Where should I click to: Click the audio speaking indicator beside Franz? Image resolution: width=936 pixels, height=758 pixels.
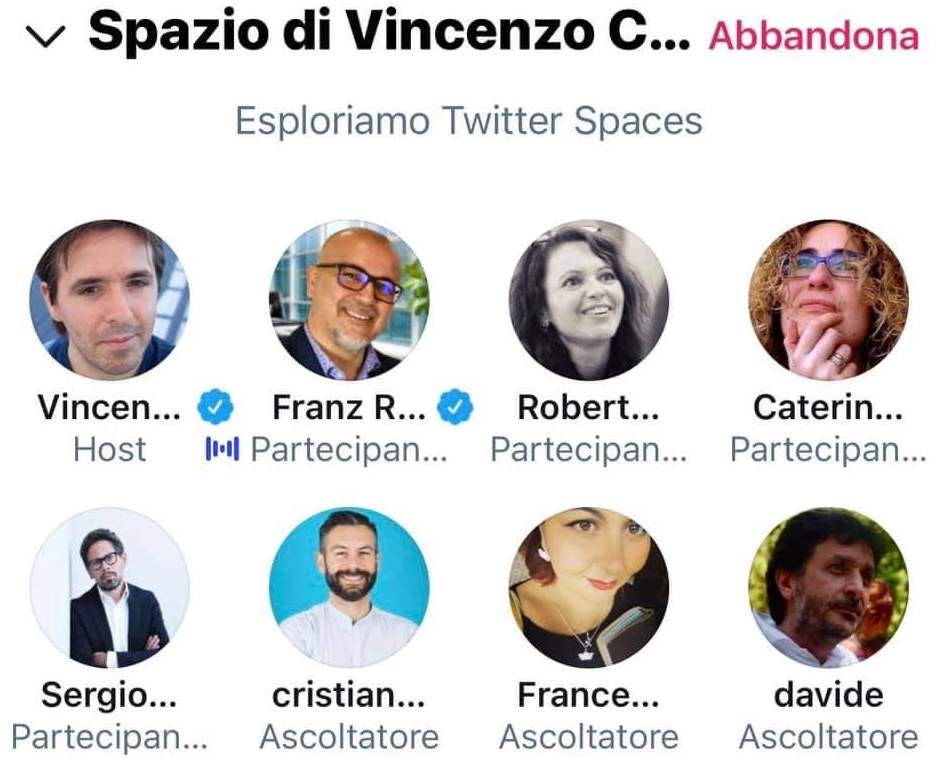(223, 449)
